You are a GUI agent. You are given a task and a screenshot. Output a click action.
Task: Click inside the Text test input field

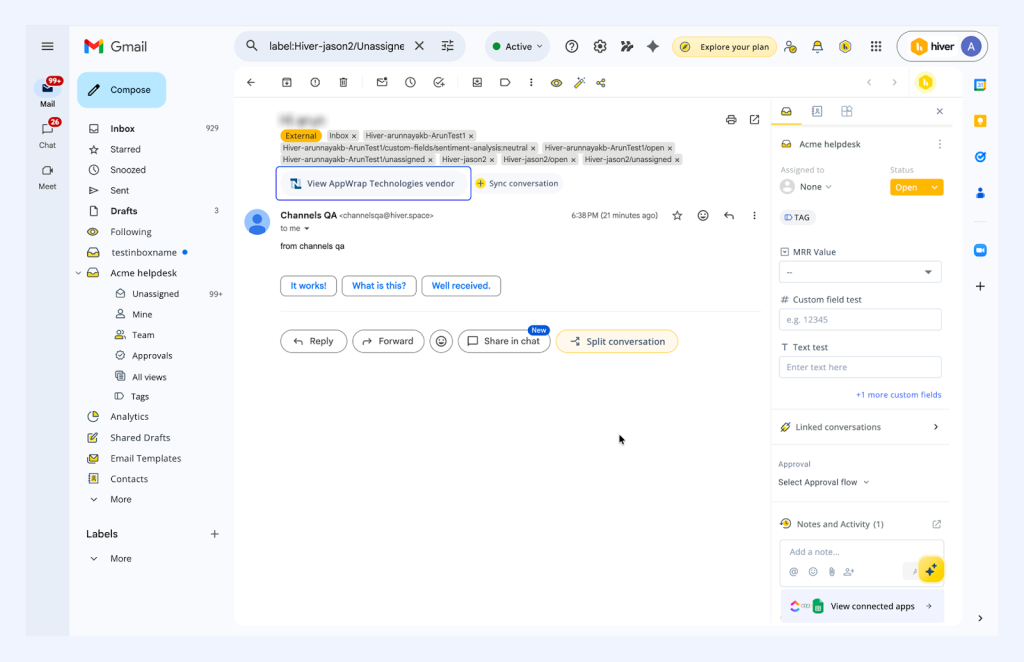pyautogui.click(x=860, y=367)
